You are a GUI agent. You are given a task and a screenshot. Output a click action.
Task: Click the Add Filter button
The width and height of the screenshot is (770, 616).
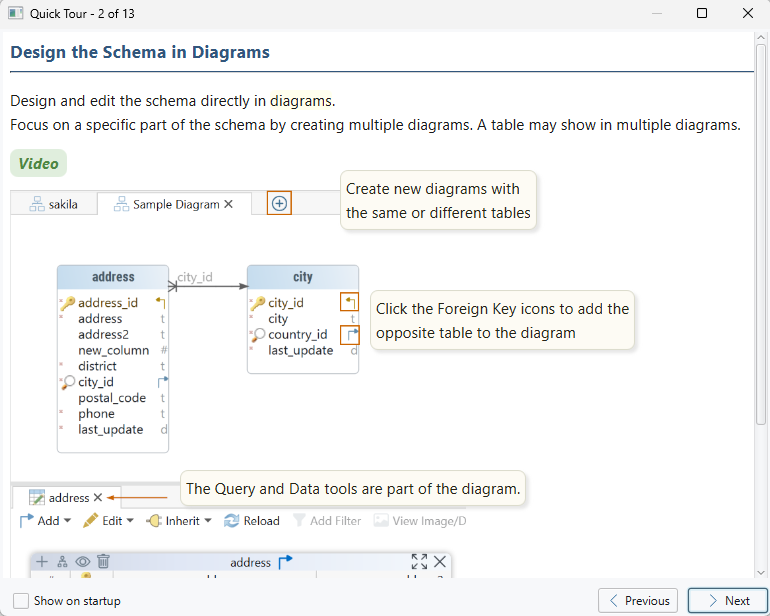tap(327, 521)
